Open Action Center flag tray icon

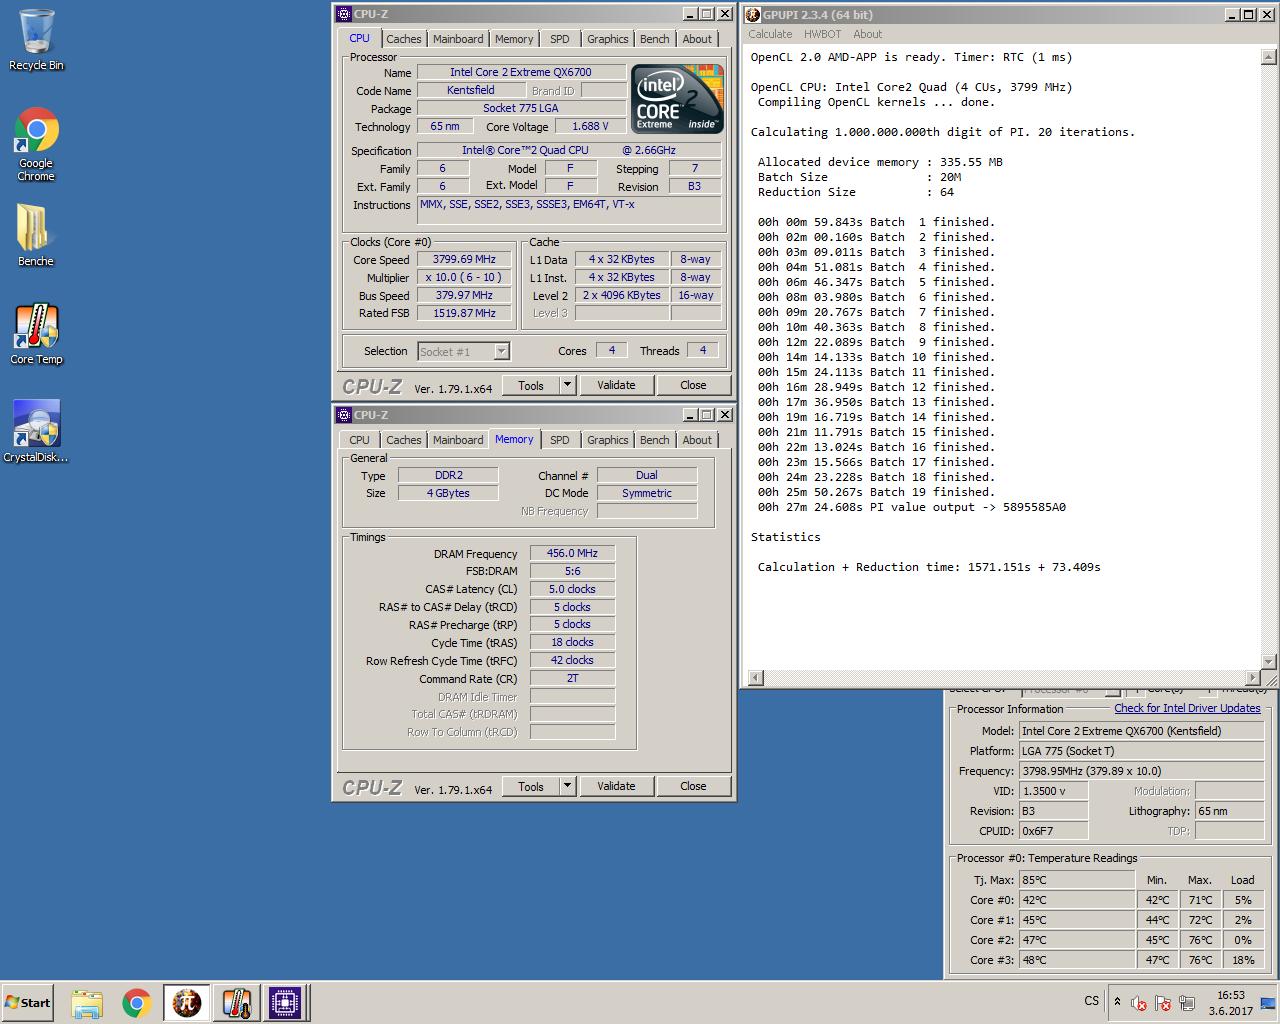click(x=1163, y=1002)
